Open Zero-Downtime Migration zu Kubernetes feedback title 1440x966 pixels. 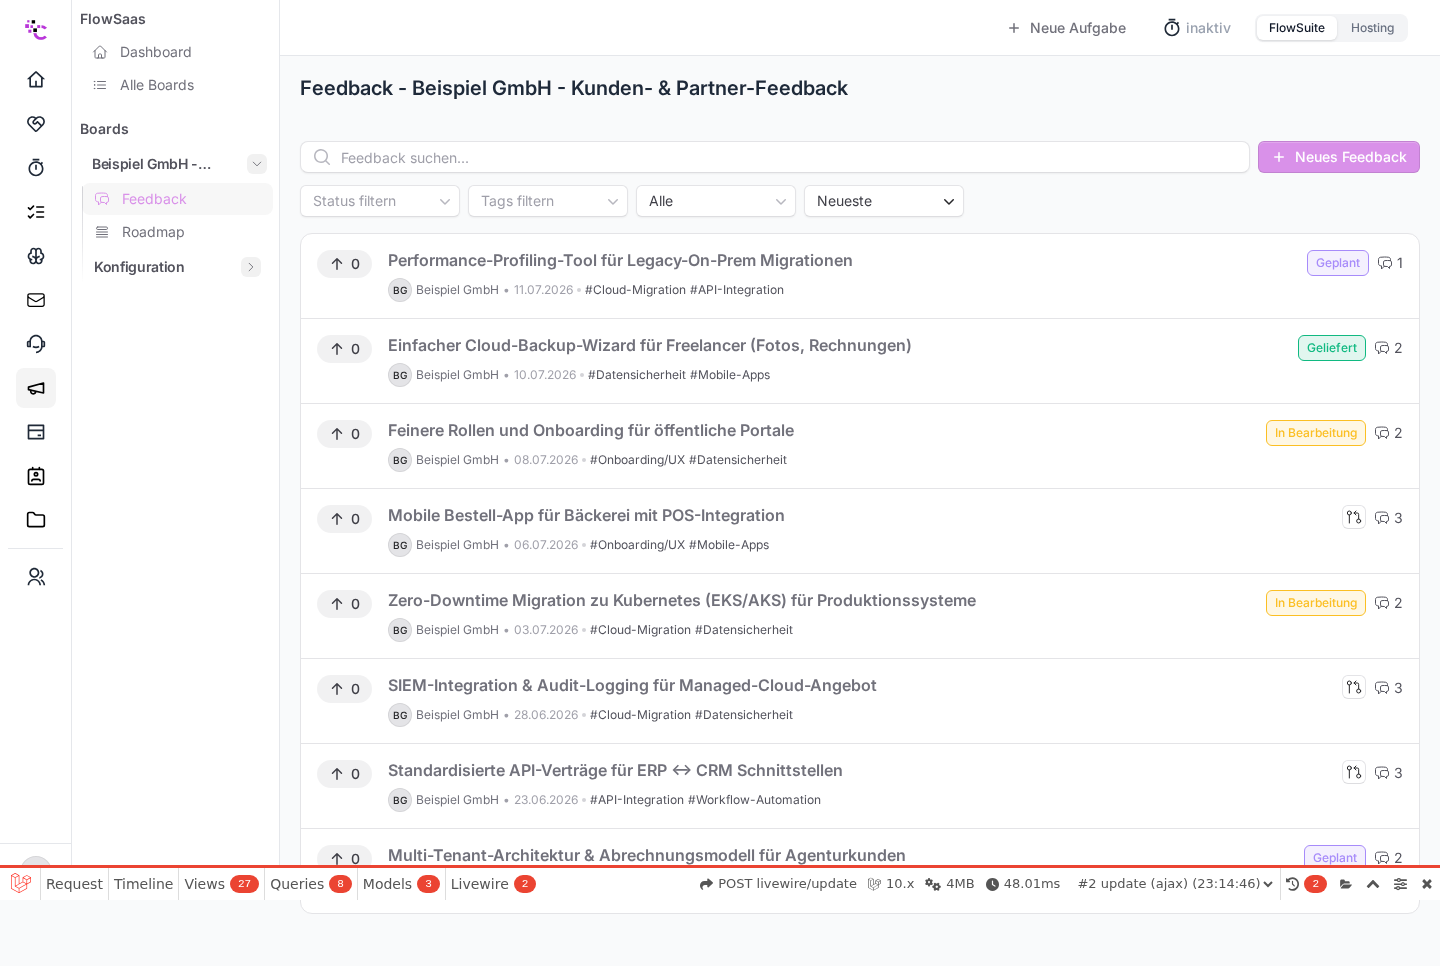682,600
